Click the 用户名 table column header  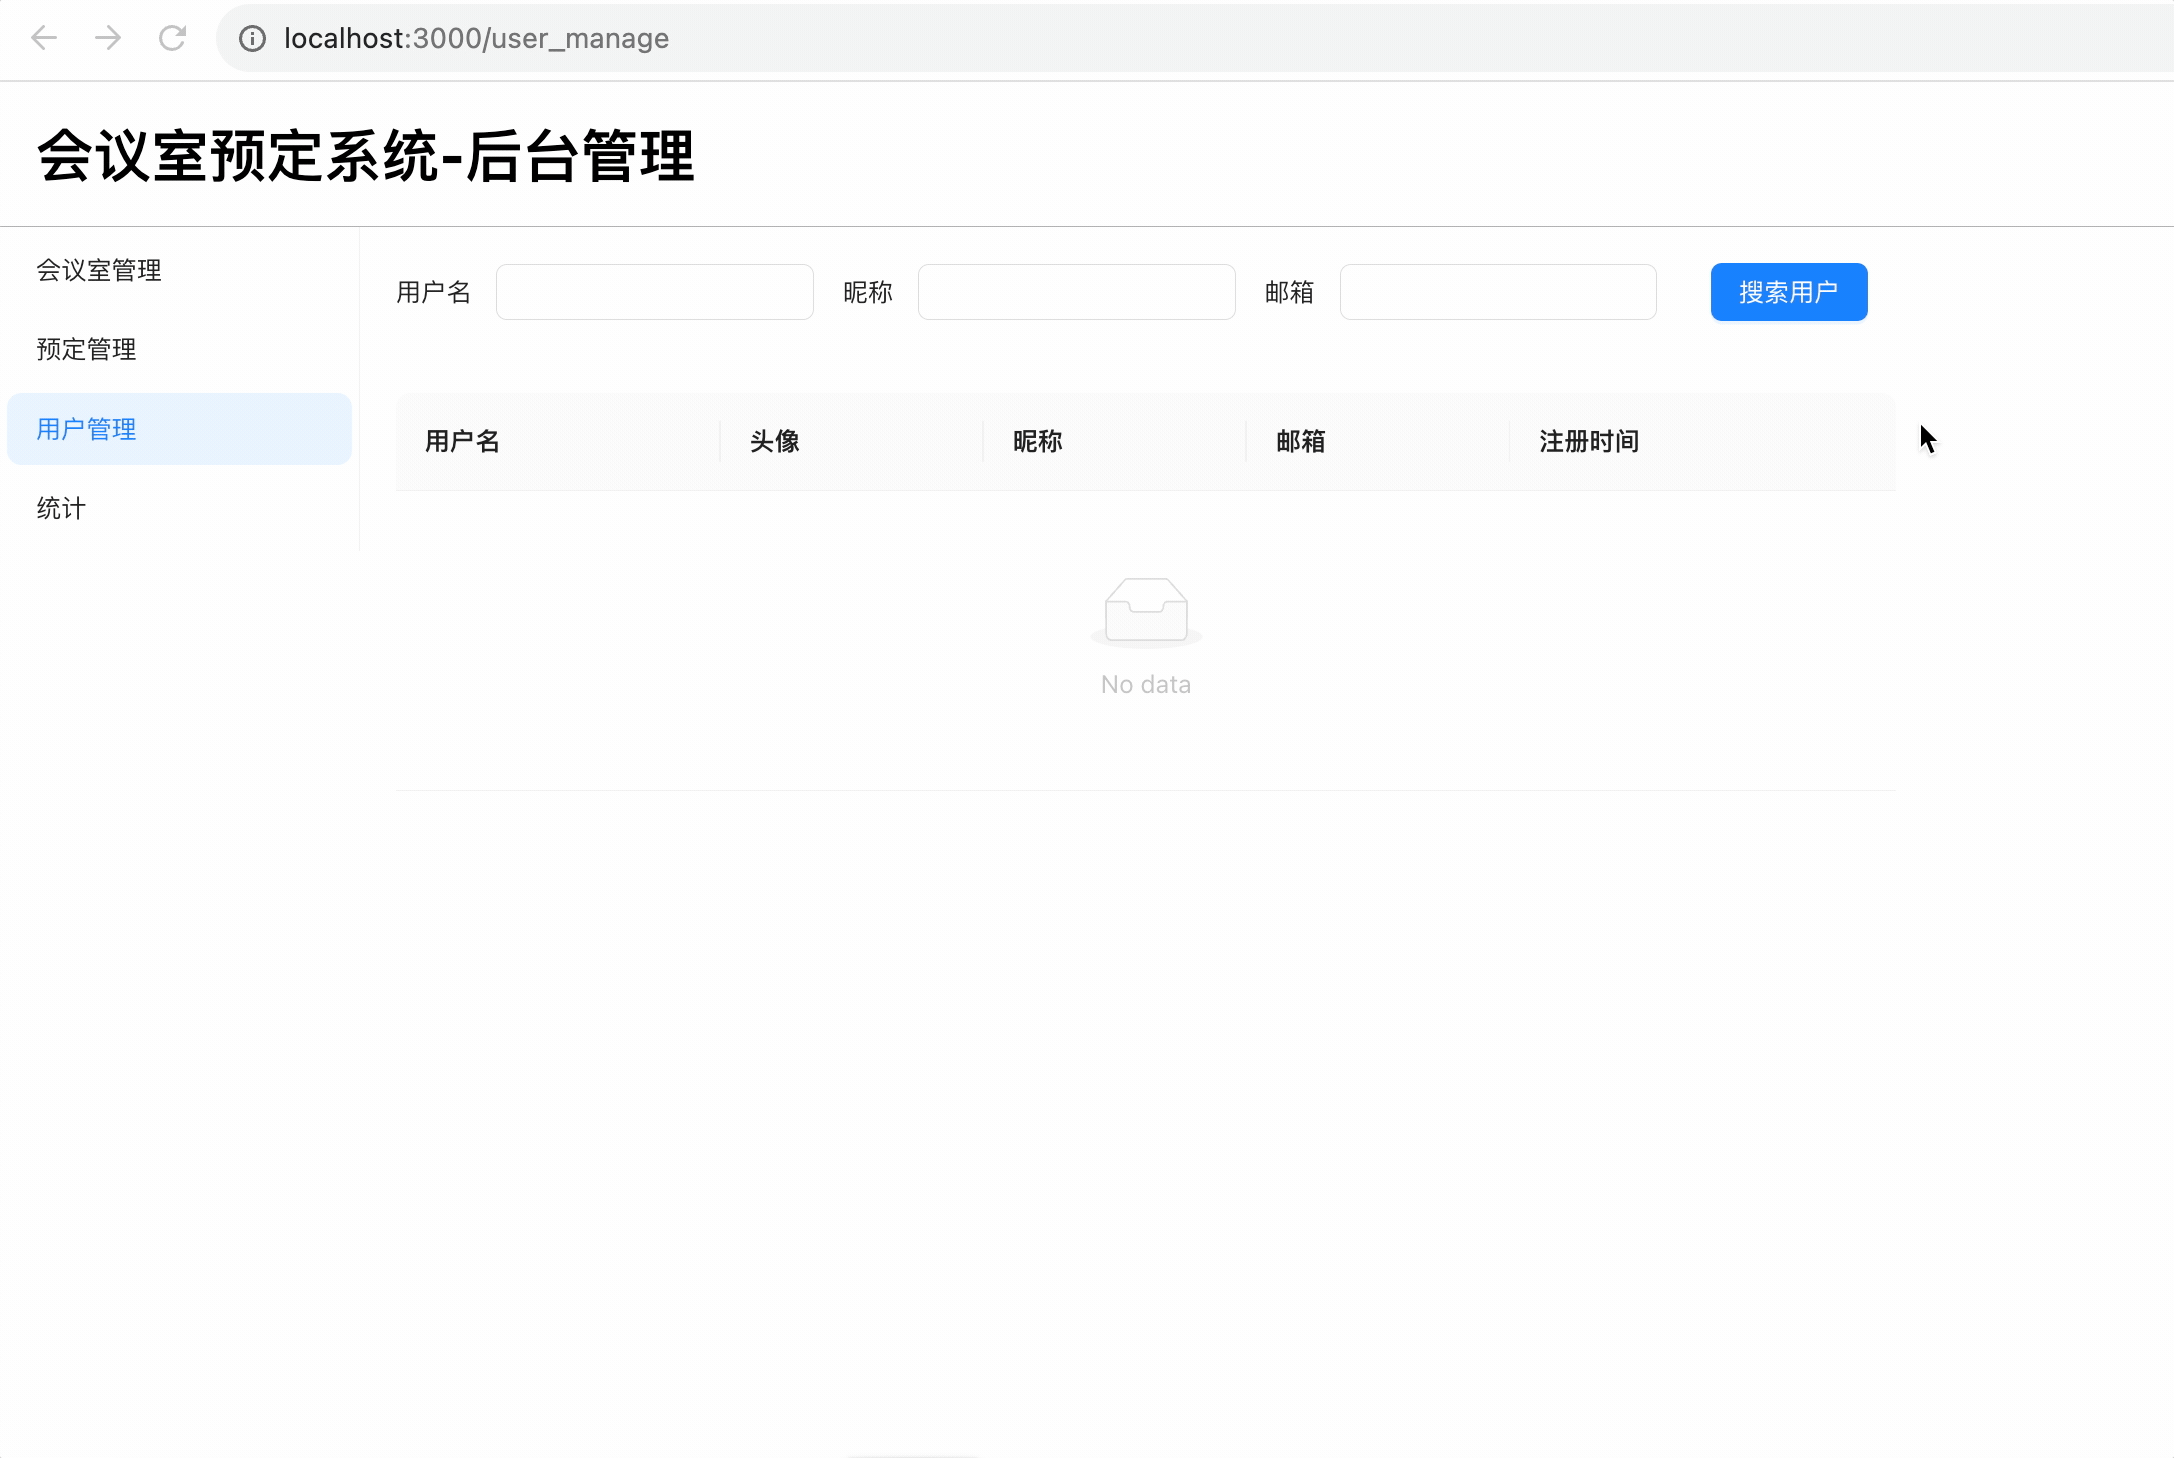(x=462, y=441)
